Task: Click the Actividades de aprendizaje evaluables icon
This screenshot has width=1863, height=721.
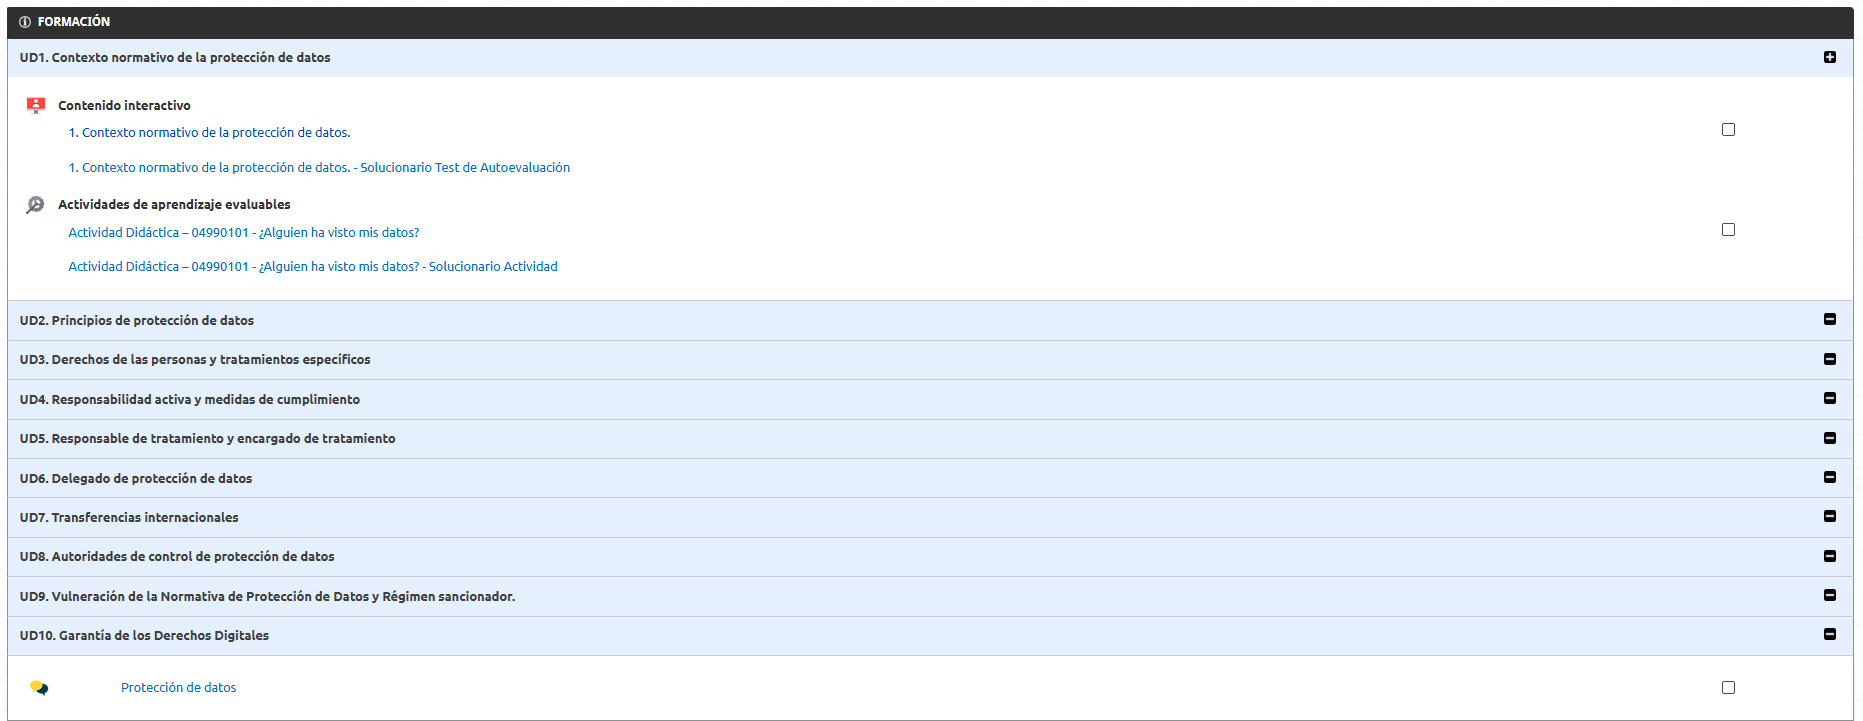Action: tap(35, 204)
